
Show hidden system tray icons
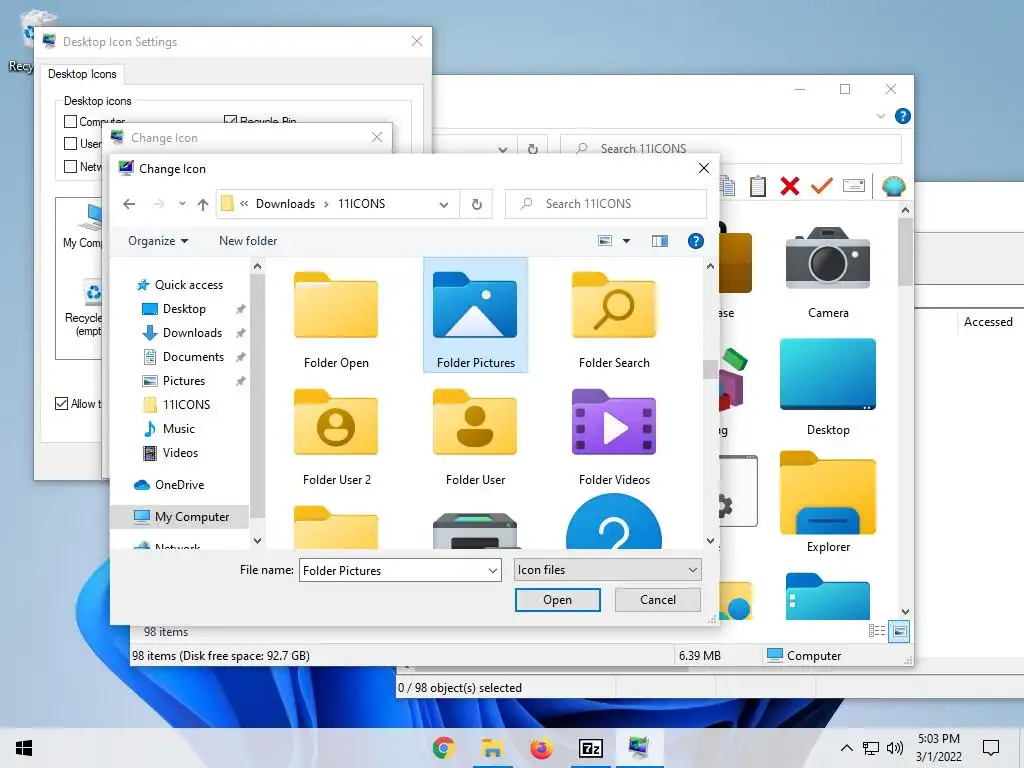pos(846,748)
